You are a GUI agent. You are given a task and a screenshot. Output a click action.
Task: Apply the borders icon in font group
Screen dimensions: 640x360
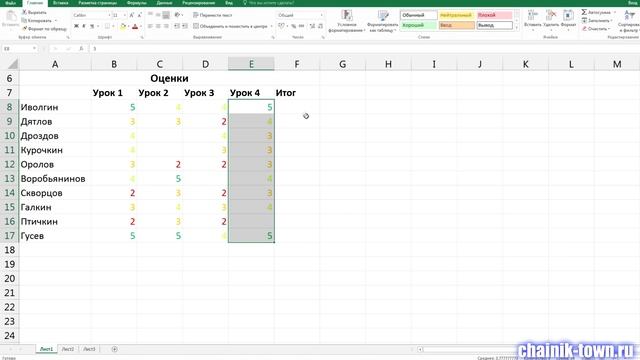[107, 26]
